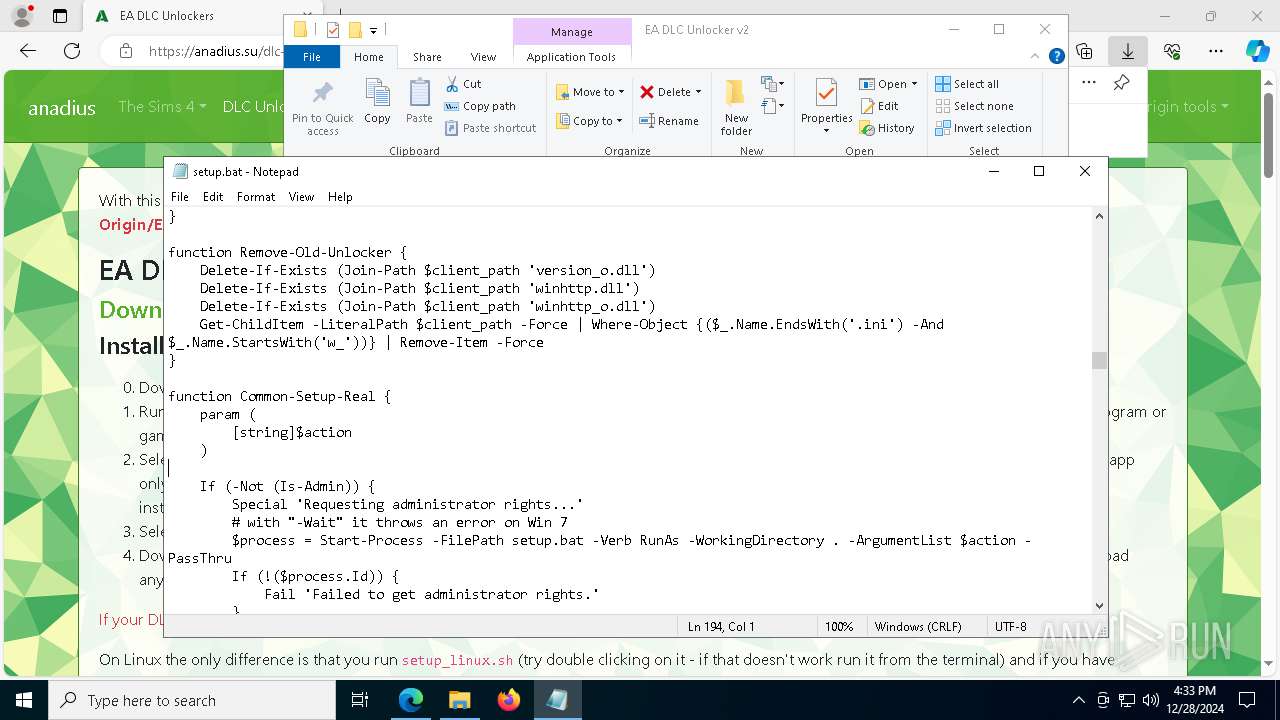Screen dimensions: 1280x720
Task: Click the Notepad scroll down arrow
Action: 1099,605
